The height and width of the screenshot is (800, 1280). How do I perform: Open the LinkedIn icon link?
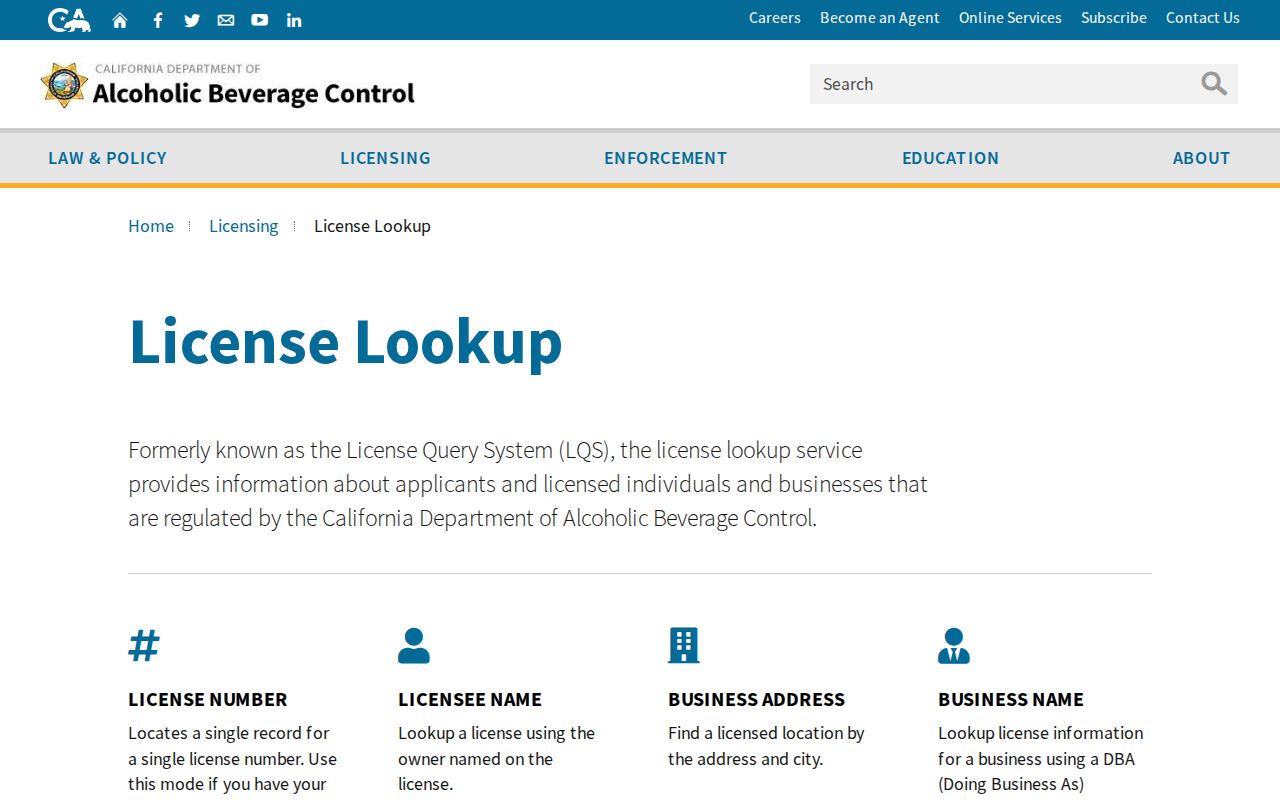(294, 20)
